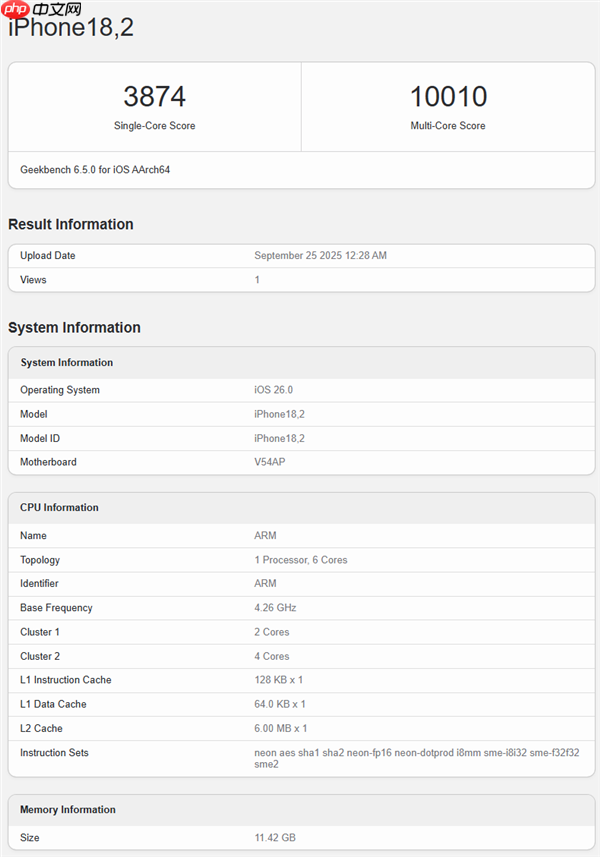Click the Multi-Core Score label
The height and width of the screenshot is (857, 600).
[448, 126]
